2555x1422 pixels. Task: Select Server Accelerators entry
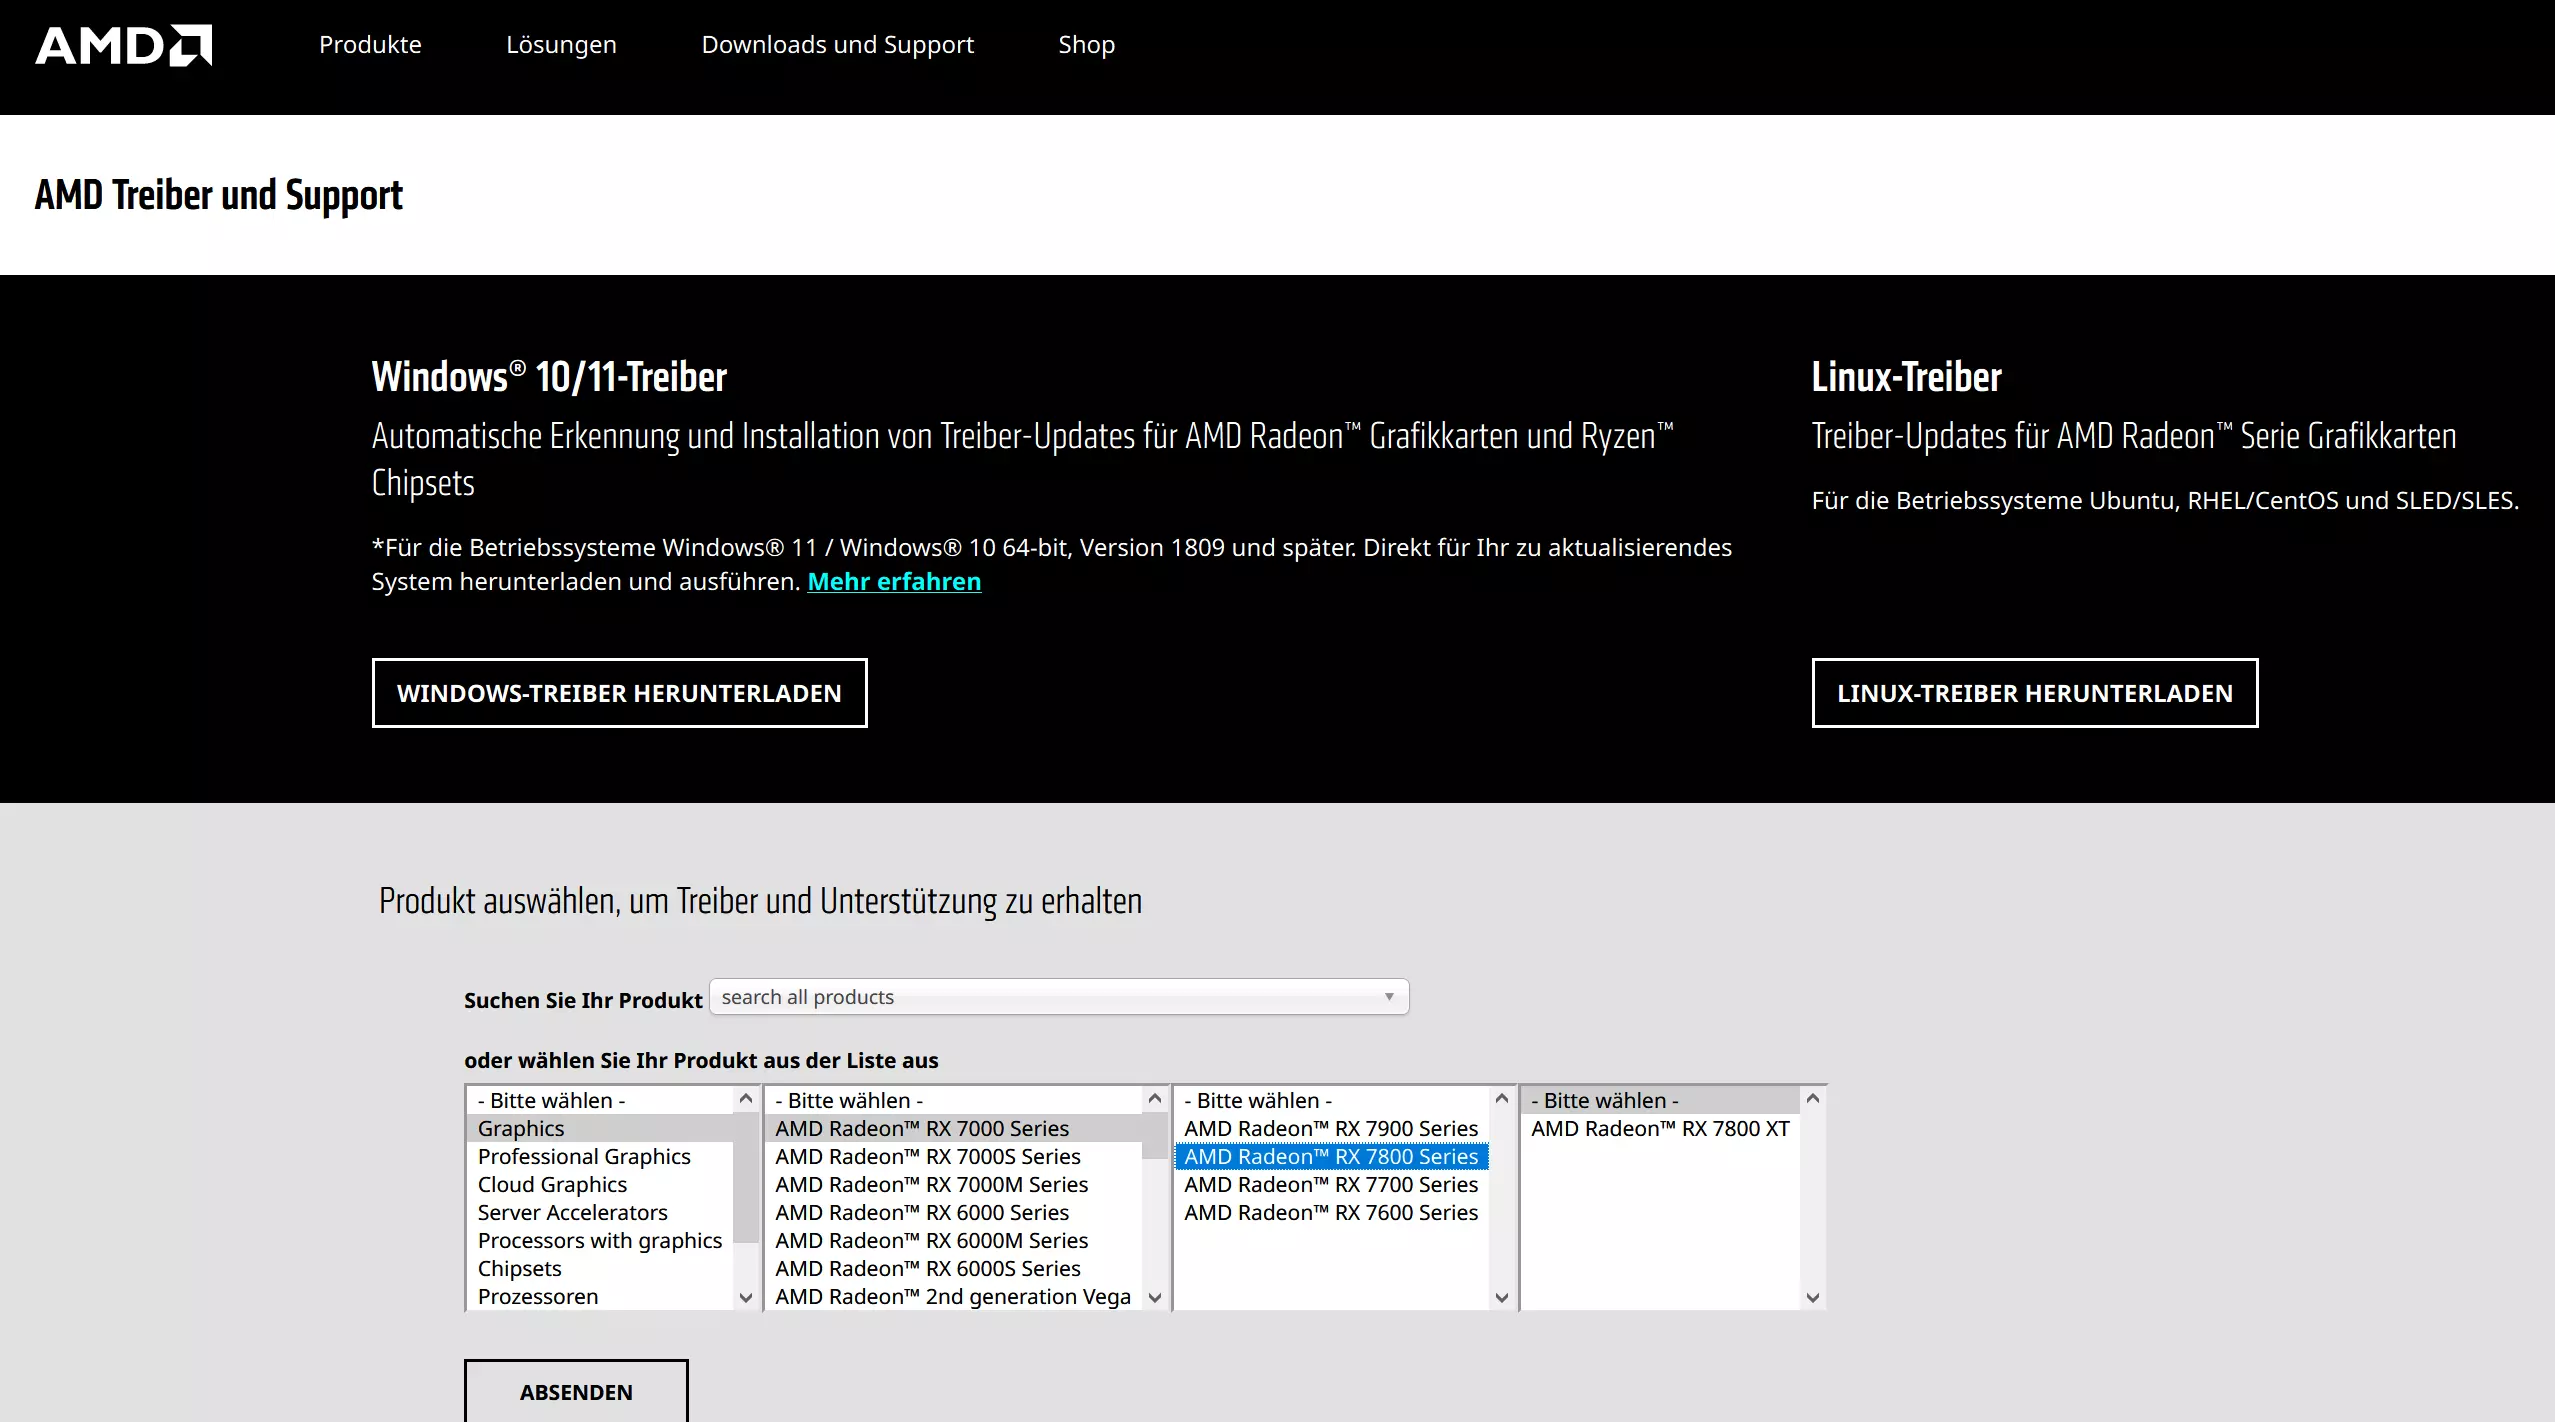(x=600, y=1212)
